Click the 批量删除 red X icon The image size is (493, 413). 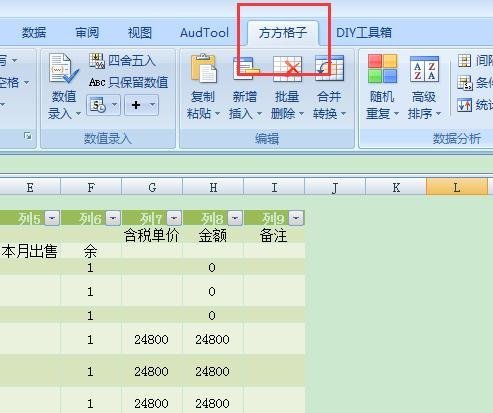pyautogui.click(x=287, y=68)
